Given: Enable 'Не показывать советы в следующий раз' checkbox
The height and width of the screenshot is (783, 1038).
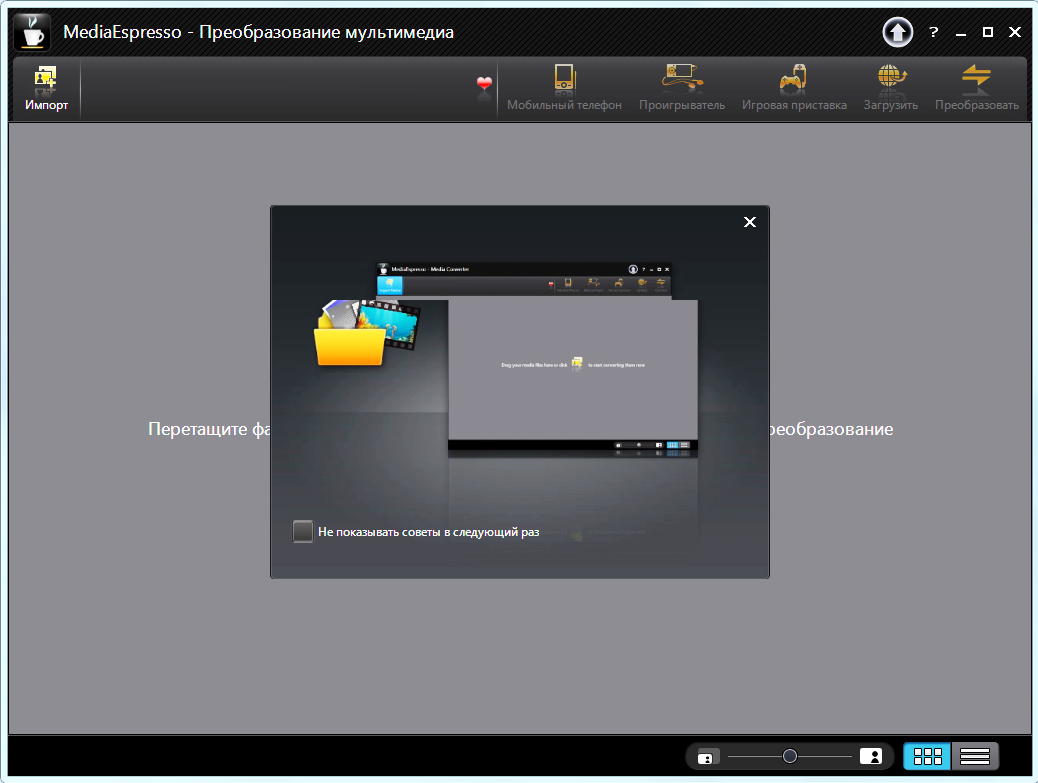Looking at the screenshot, I should [x=303, y=532].
